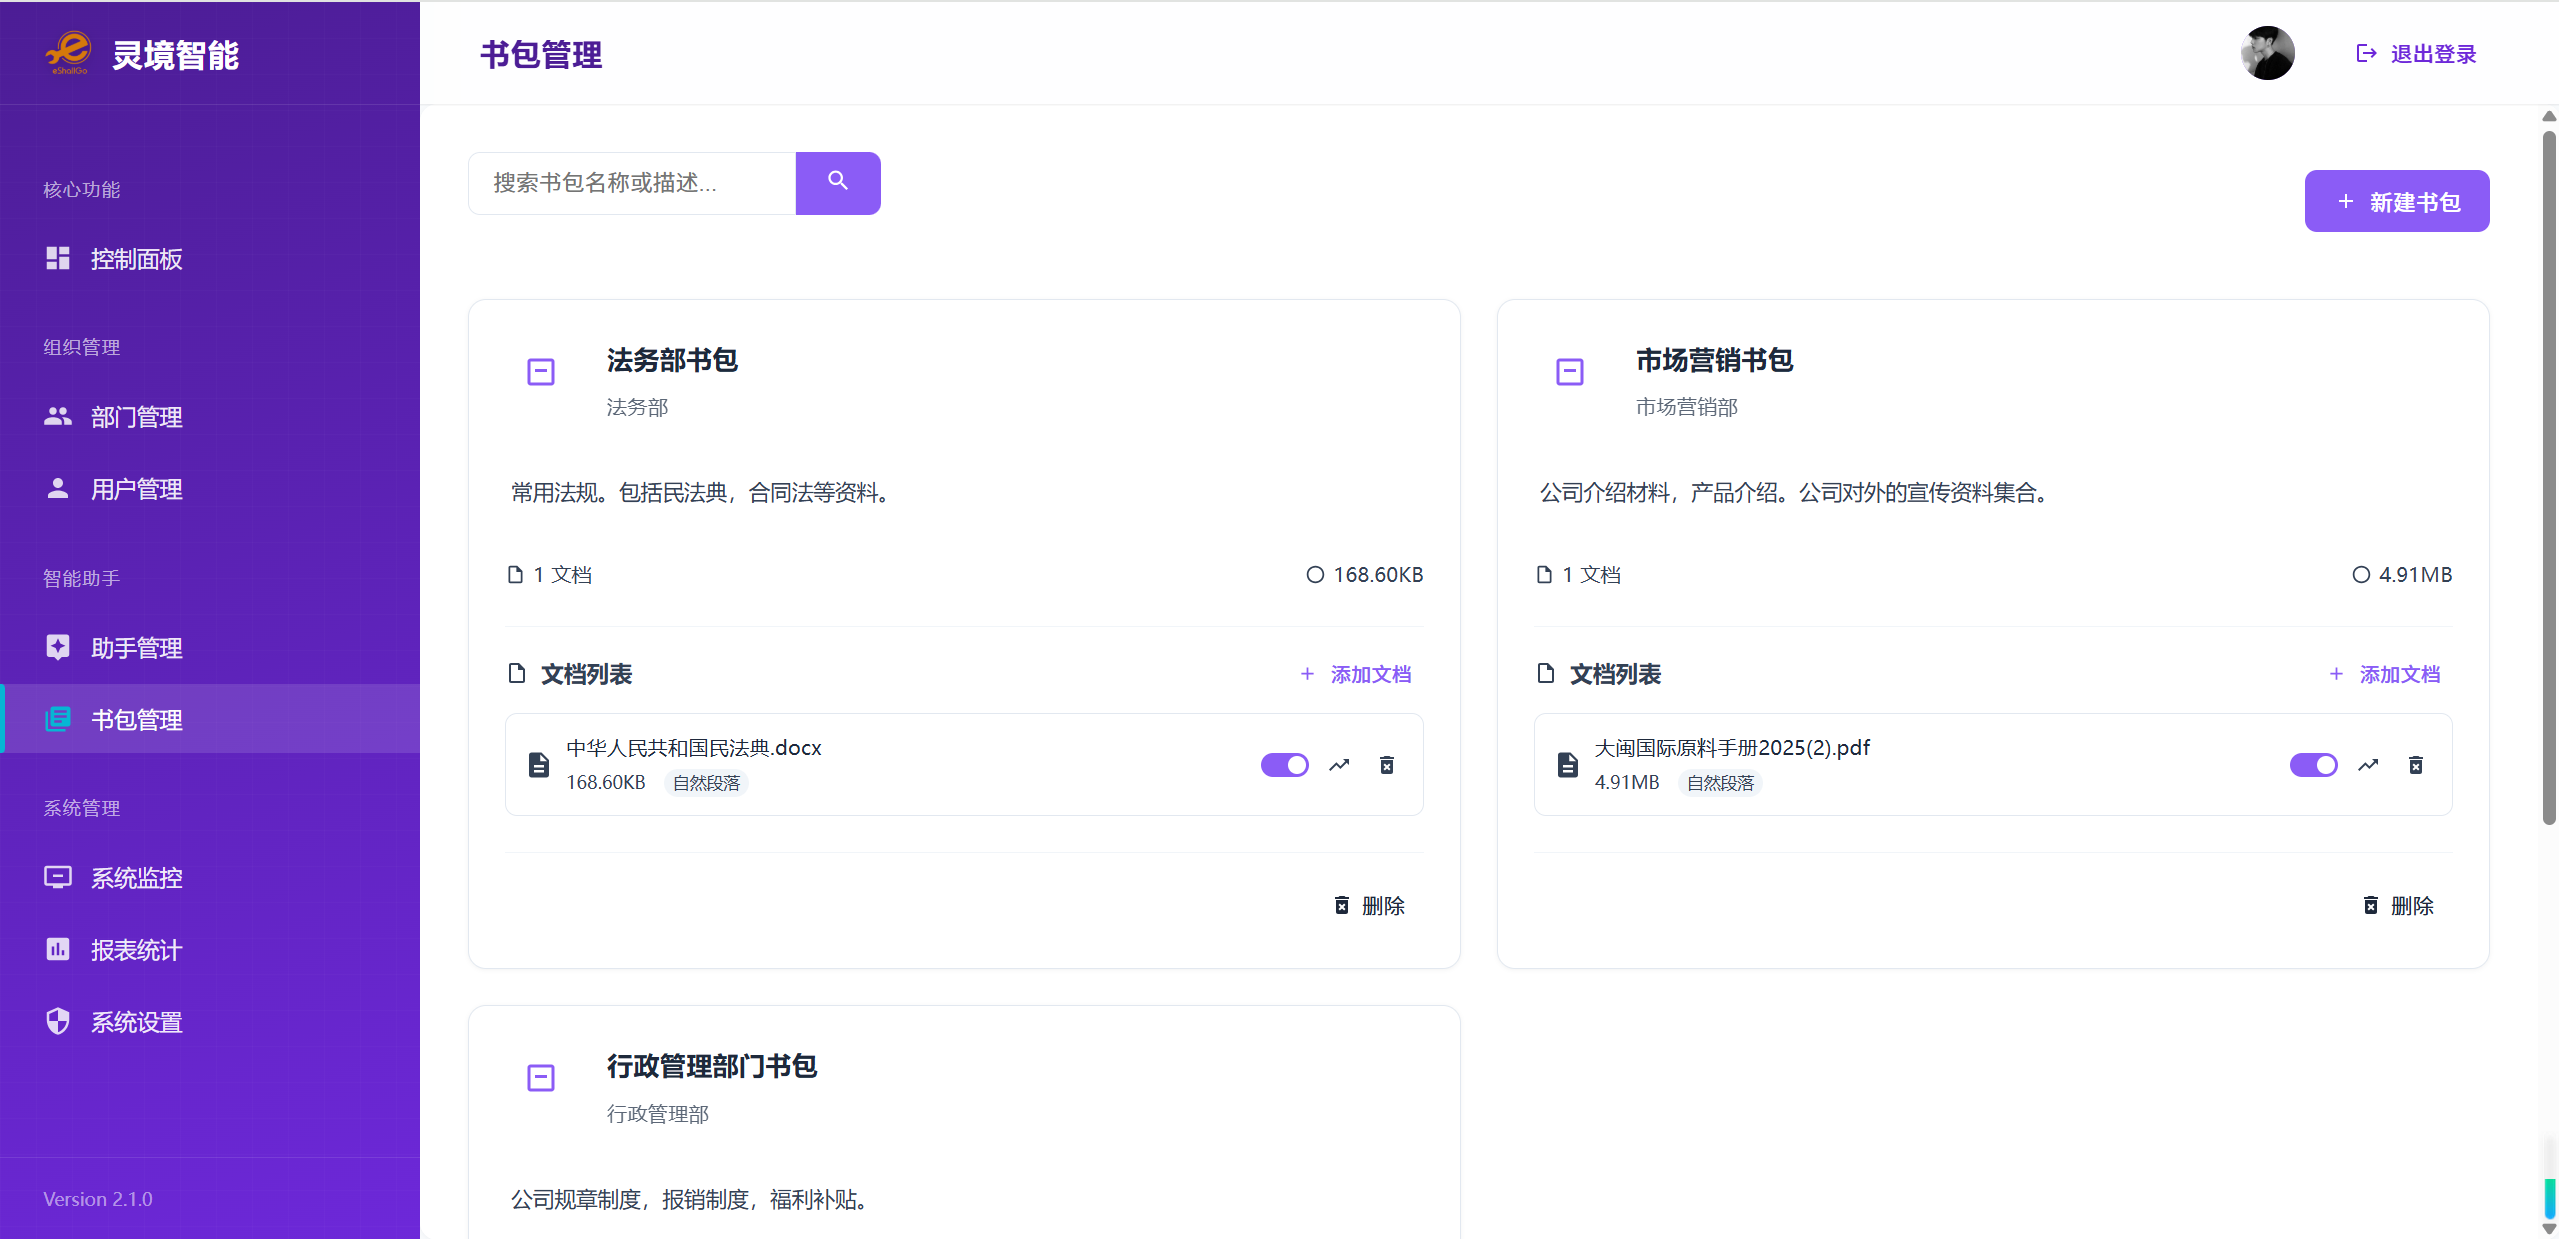This screenshot has width=2559, height=1239.
Task: Click the 新建书包 button
Action: [x=2396, y=201]
